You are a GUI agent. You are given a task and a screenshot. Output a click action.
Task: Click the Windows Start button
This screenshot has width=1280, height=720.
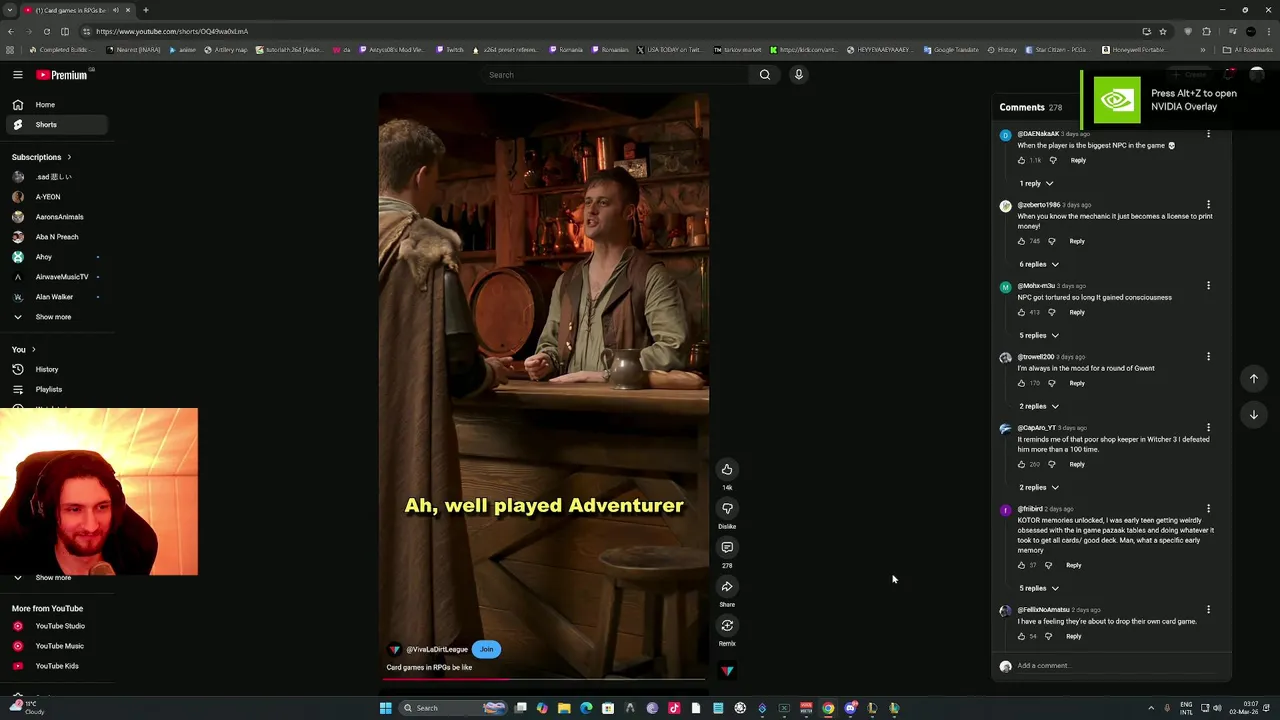385,708
